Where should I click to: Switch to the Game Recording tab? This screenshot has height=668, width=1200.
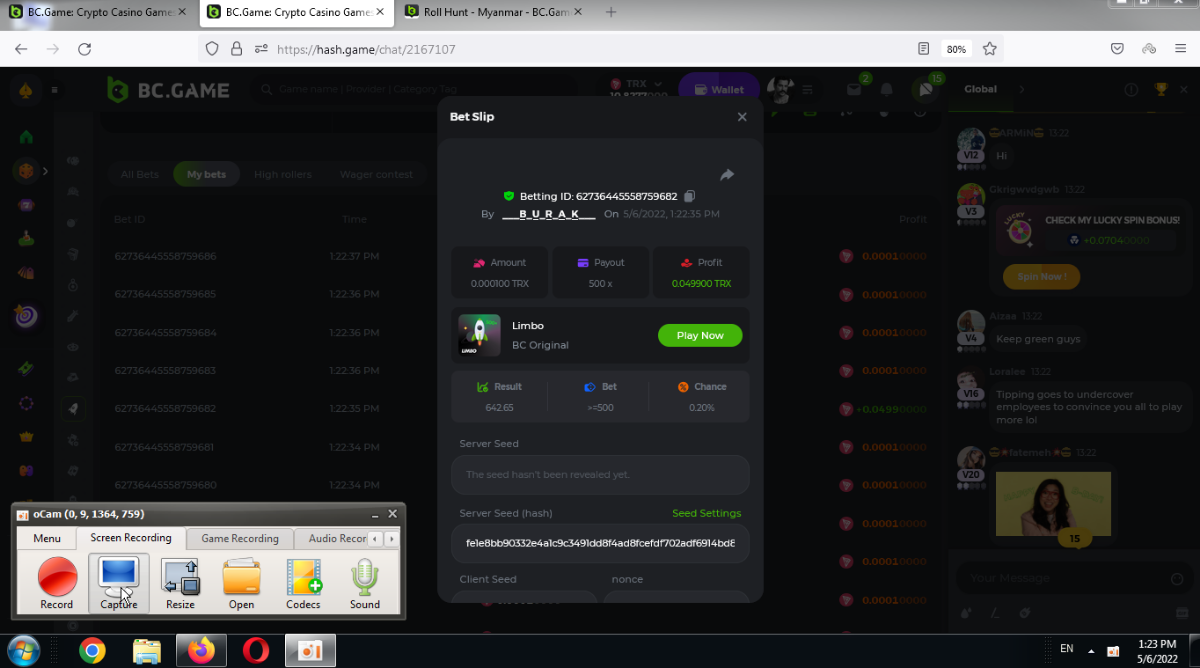pos(240,538)
